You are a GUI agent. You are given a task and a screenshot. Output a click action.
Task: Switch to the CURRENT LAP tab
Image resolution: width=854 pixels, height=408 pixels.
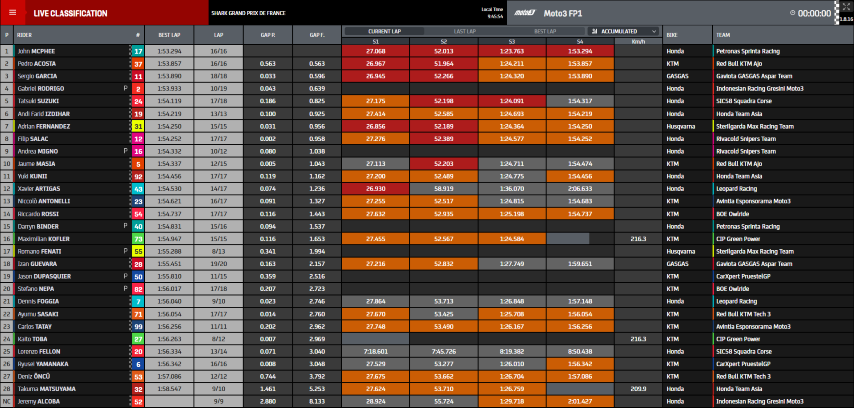click(x=385, y=32)
